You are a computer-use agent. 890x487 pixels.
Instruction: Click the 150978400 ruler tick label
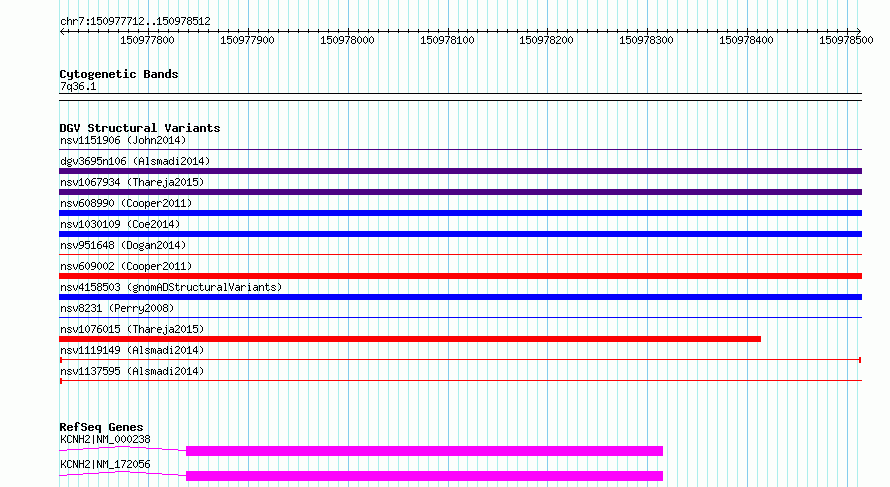coord(746,40)
